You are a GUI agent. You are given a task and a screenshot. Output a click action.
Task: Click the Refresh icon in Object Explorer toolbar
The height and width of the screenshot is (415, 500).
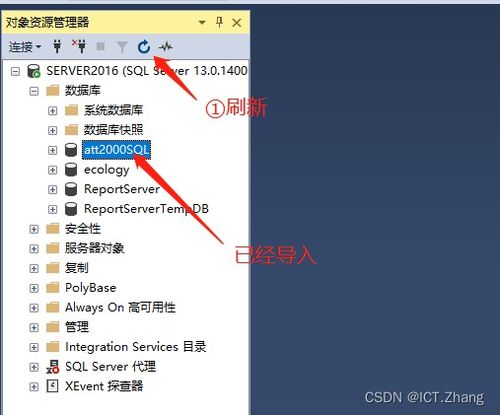[144, 47]
